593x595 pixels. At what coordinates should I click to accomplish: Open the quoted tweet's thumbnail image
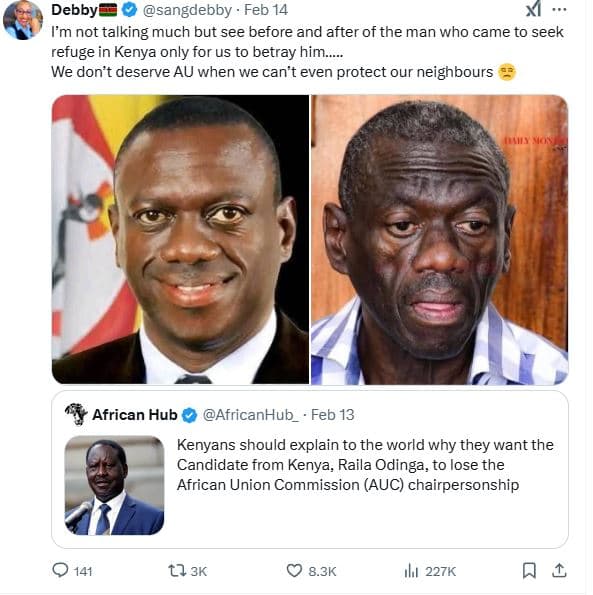(x=115, y=485)
